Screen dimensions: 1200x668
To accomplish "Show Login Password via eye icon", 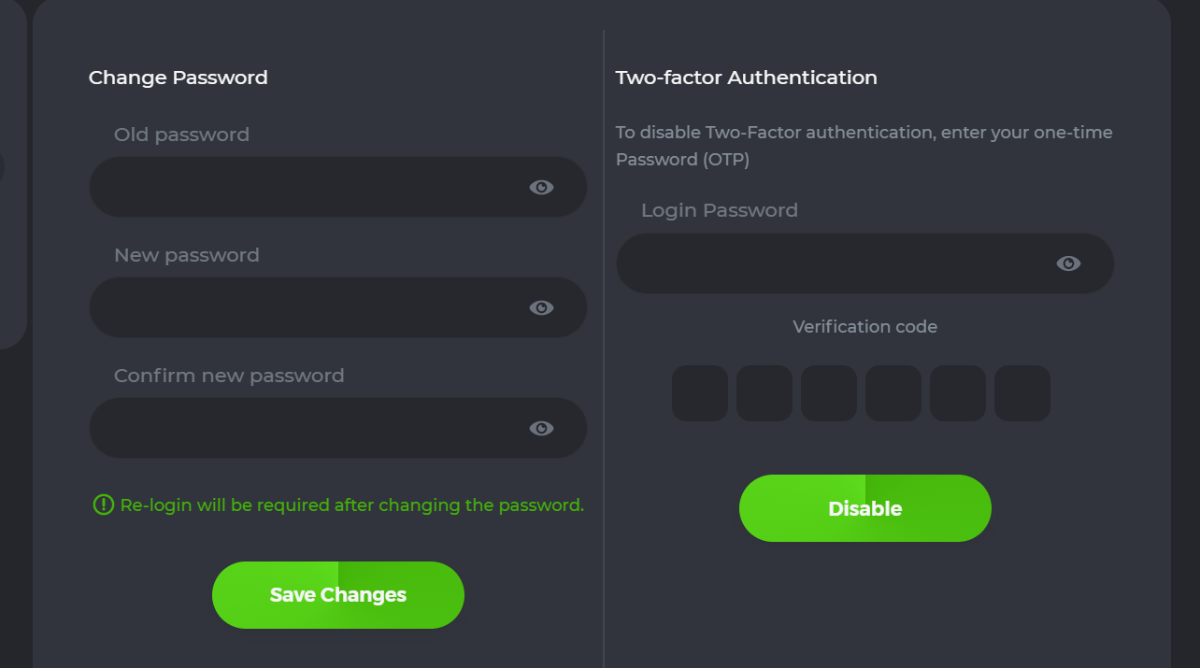I will (x=1068, y=264).
